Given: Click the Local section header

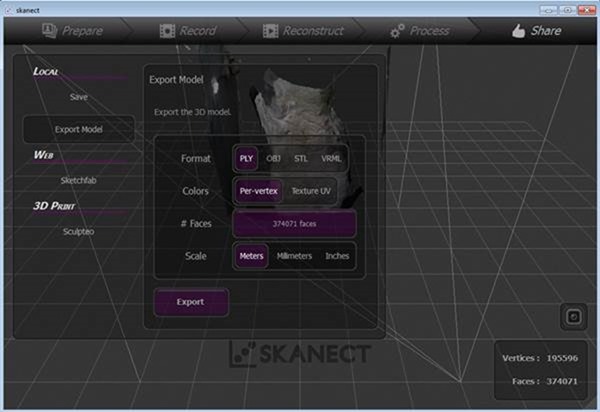Looking at the screenshot, I should [x=46, y=72].
